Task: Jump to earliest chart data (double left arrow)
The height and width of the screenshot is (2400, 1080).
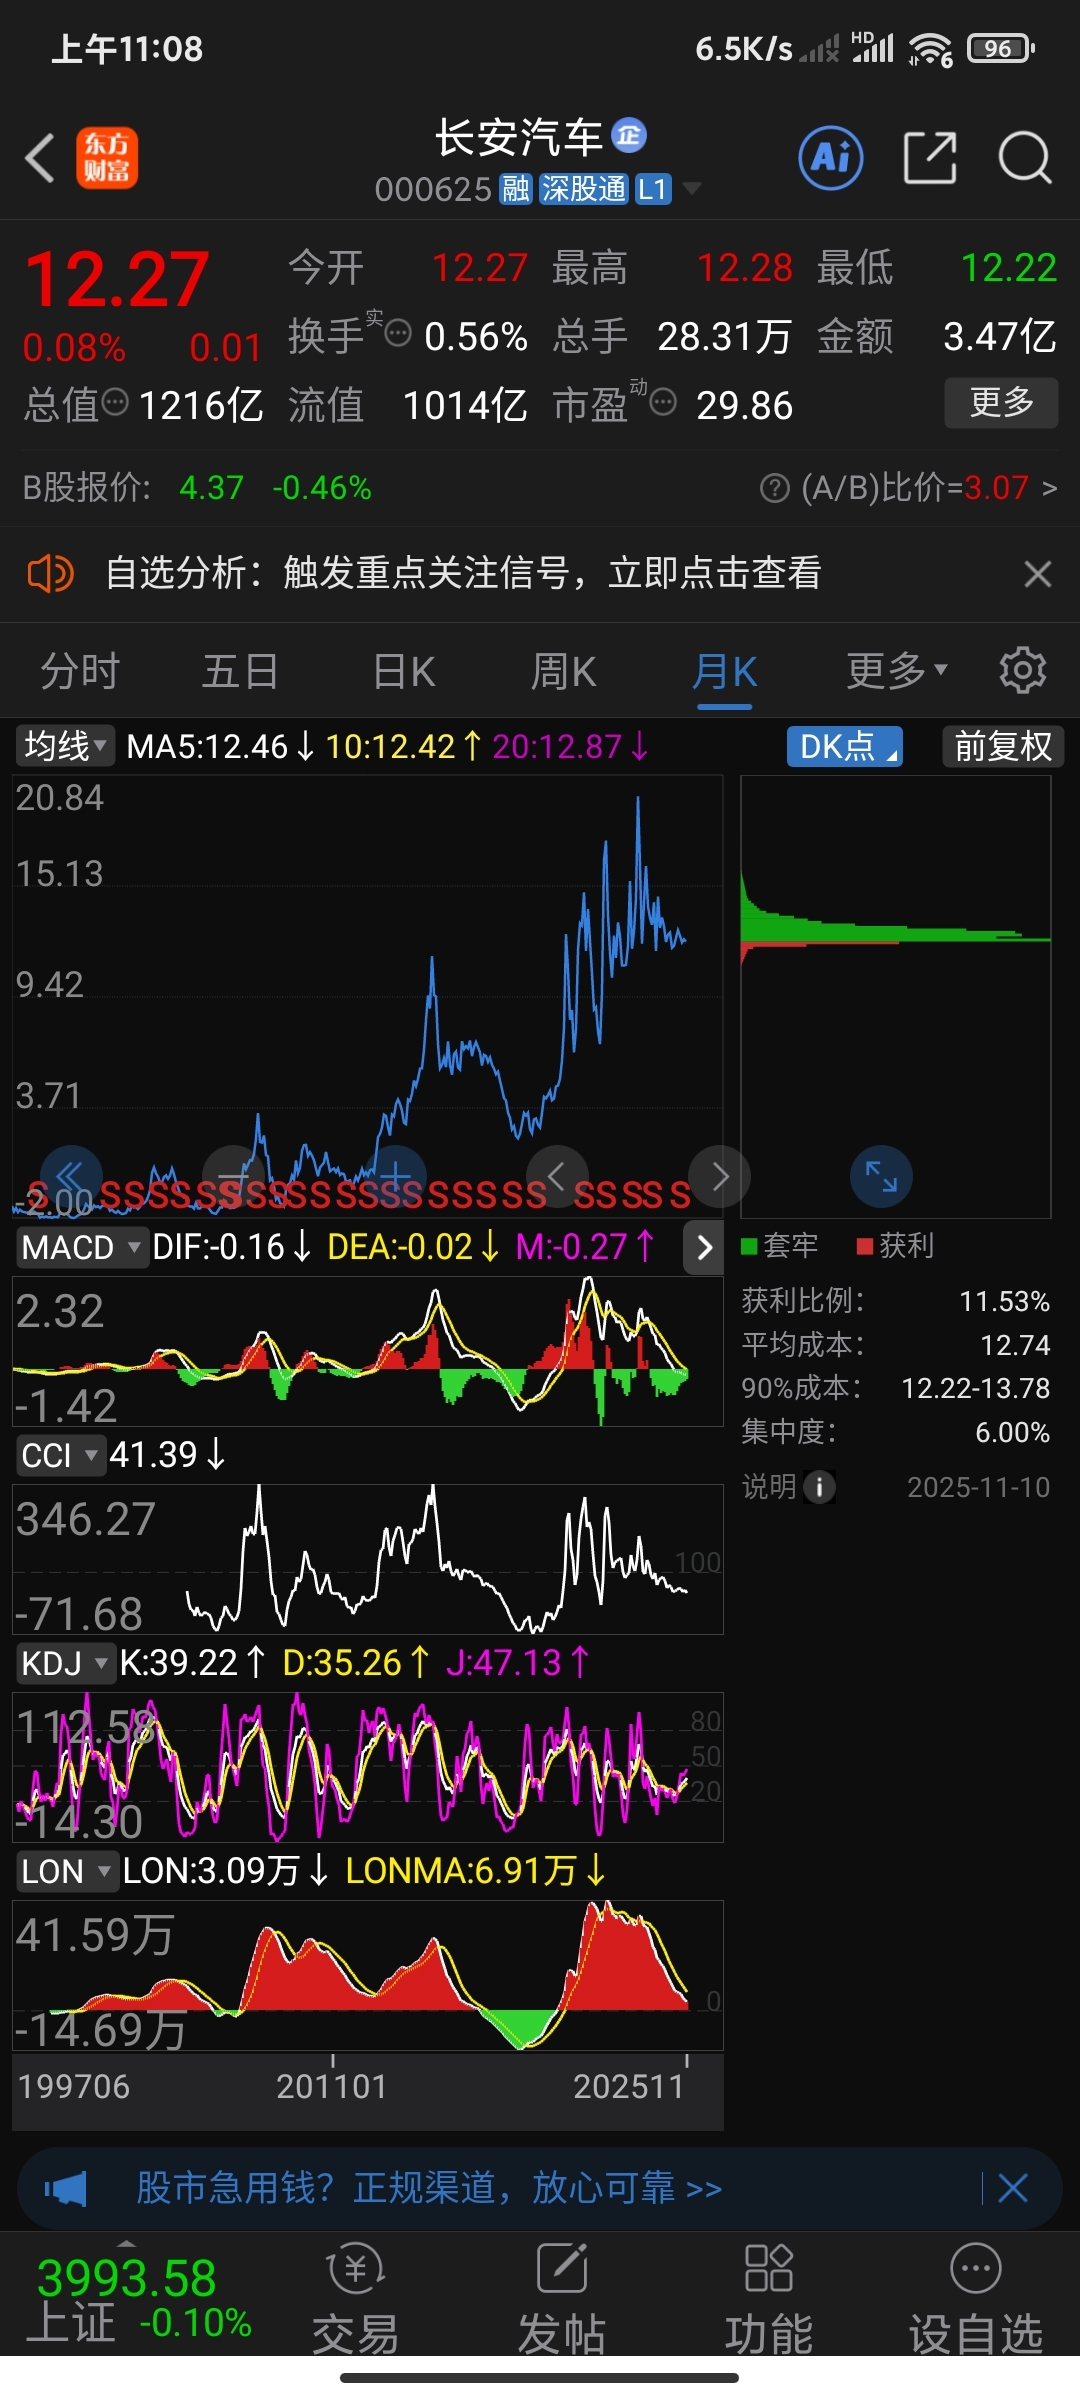Action: click(71, 1176)
